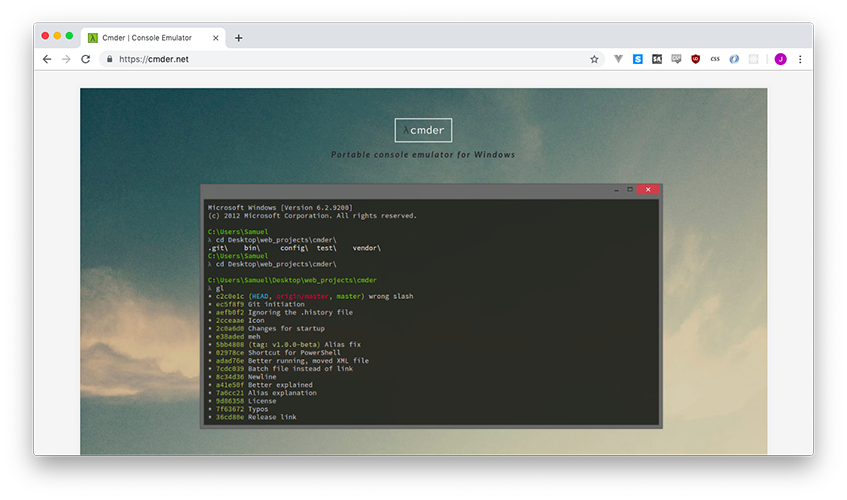
Task: Click the '(c) 2012 Microsoft Corporation' line
Action: coord(312,215)
